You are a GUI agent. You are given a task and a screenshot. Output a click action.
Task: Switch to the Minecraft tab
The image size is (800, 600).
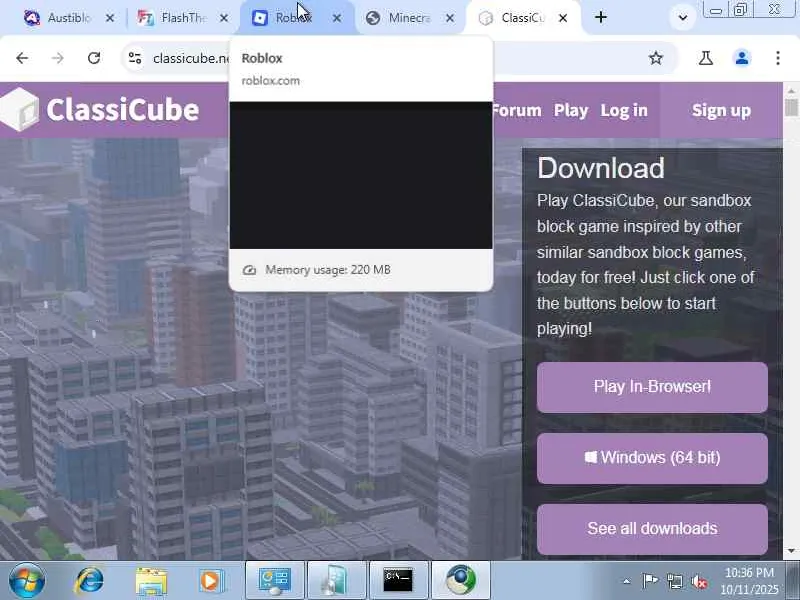[x=409, y=18]
